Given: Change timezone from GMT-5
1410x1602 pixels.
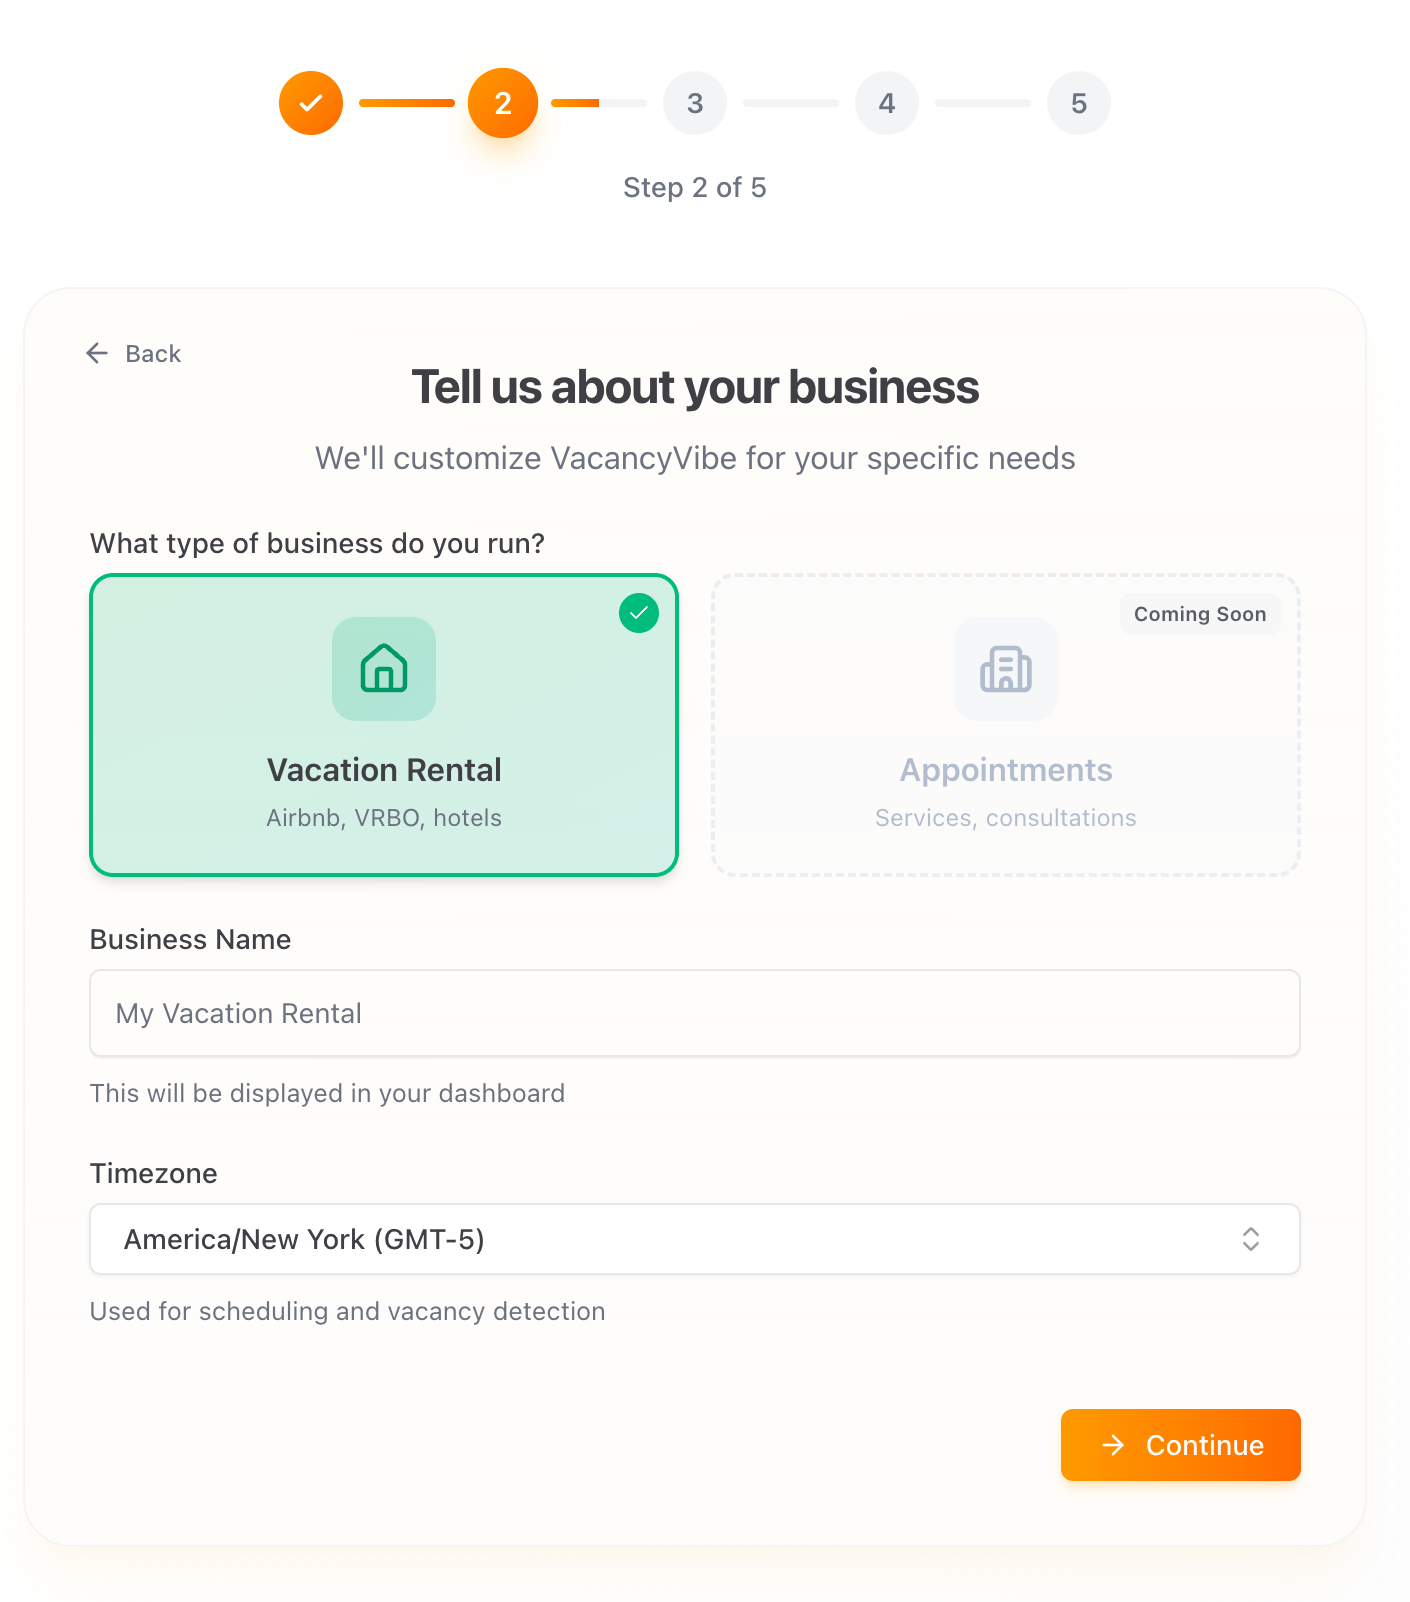Looking at the screenshot, I should (695, 1239).
